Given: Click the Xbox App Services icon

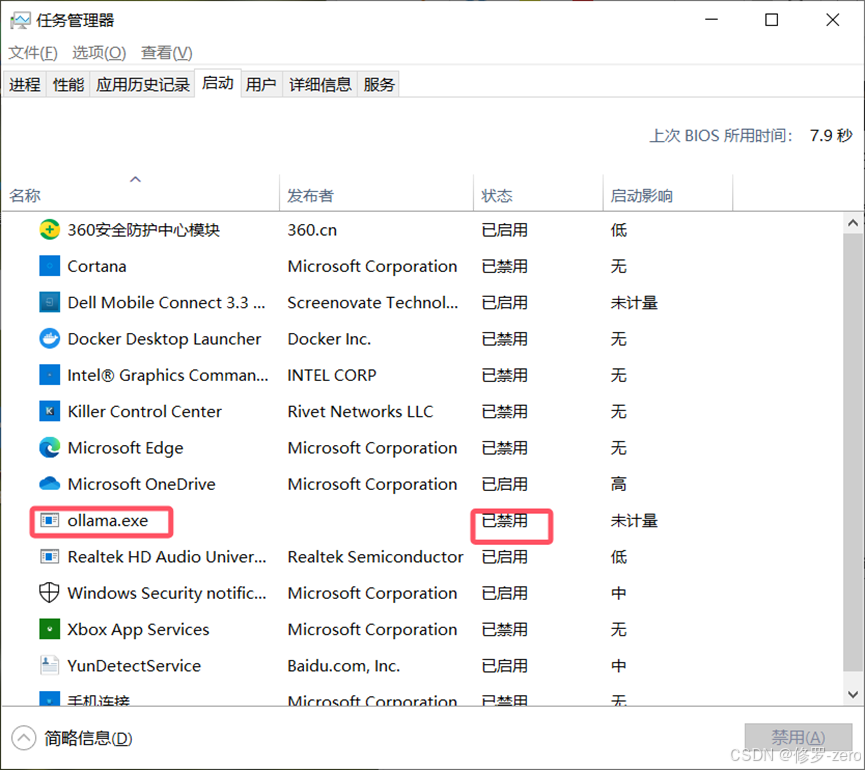Looking at the screenshot, I should (50, 629).
